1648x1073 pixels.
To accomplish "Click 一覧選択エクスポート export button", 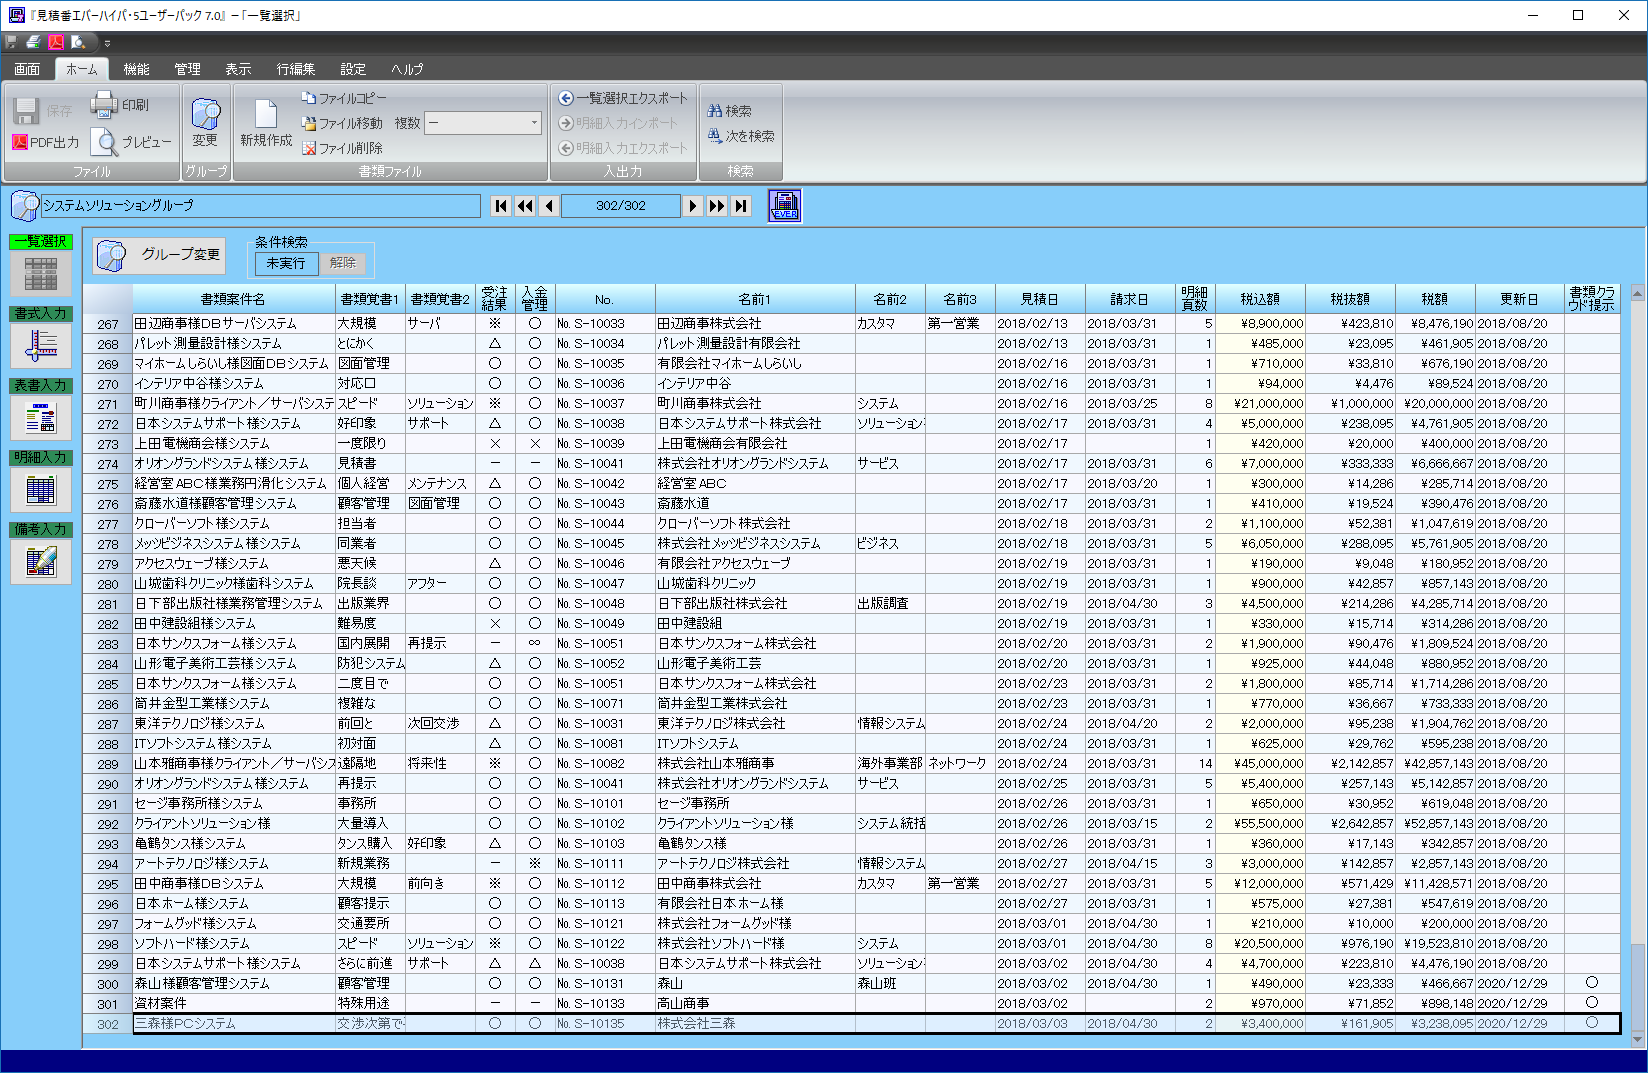I will 623,98.
